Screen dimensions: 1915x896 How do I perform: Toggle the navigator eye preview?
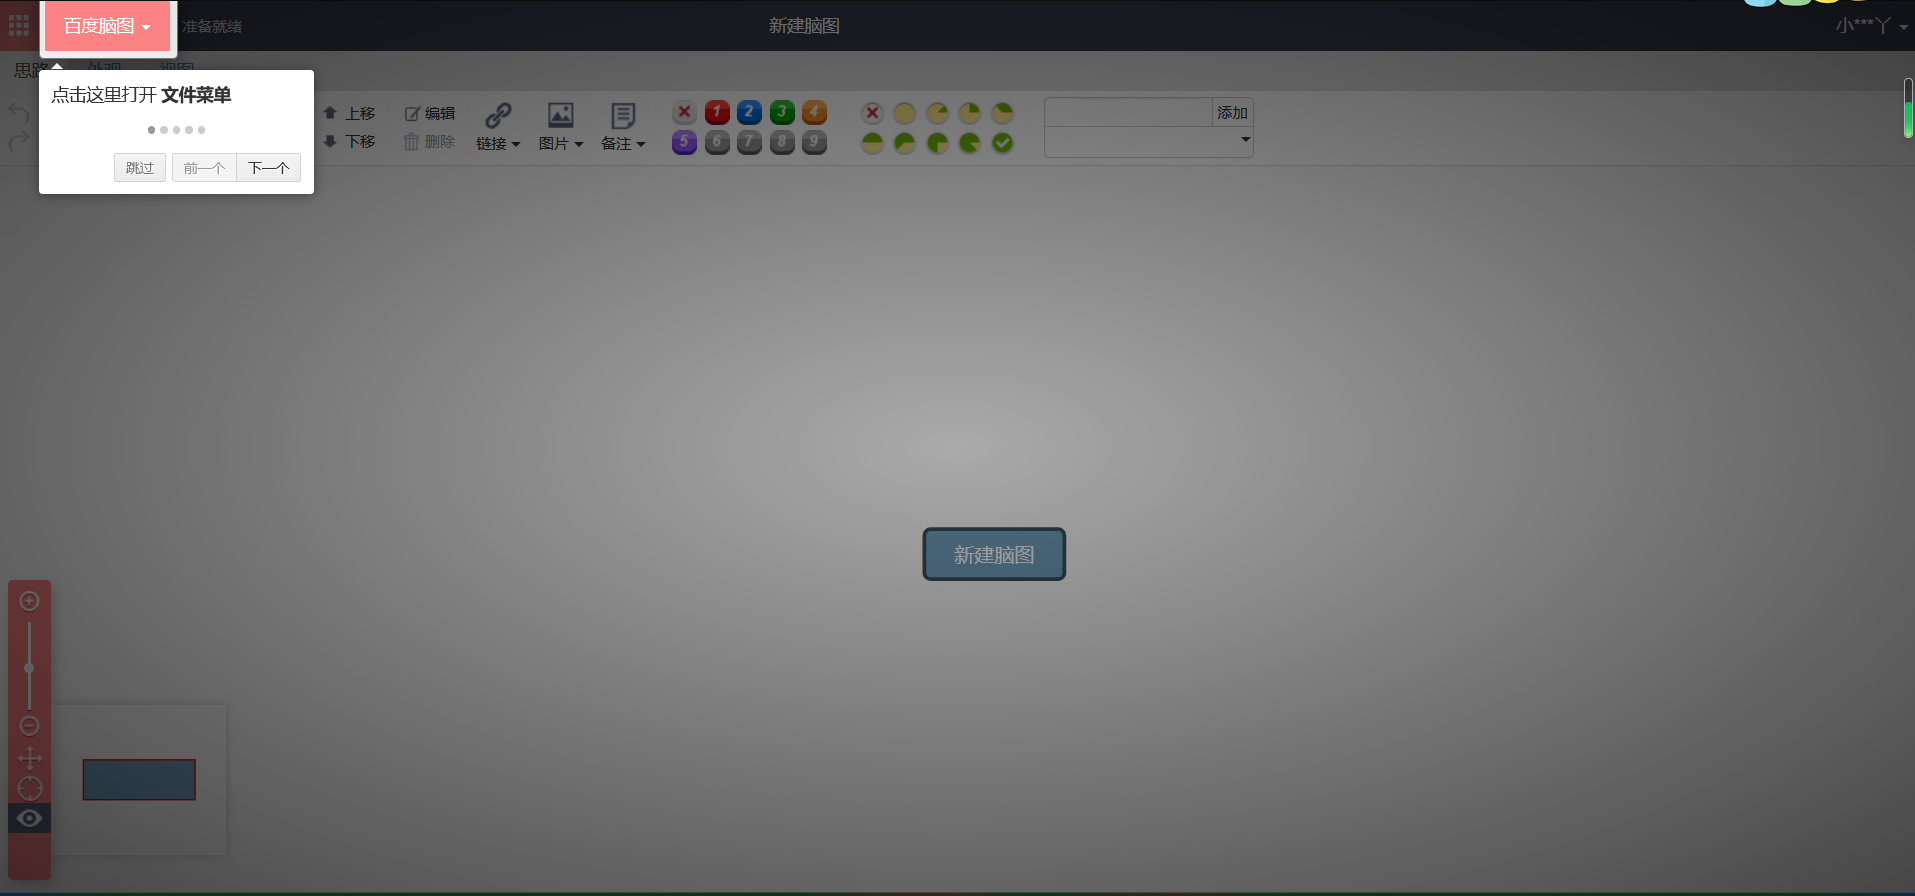point(29,818)
